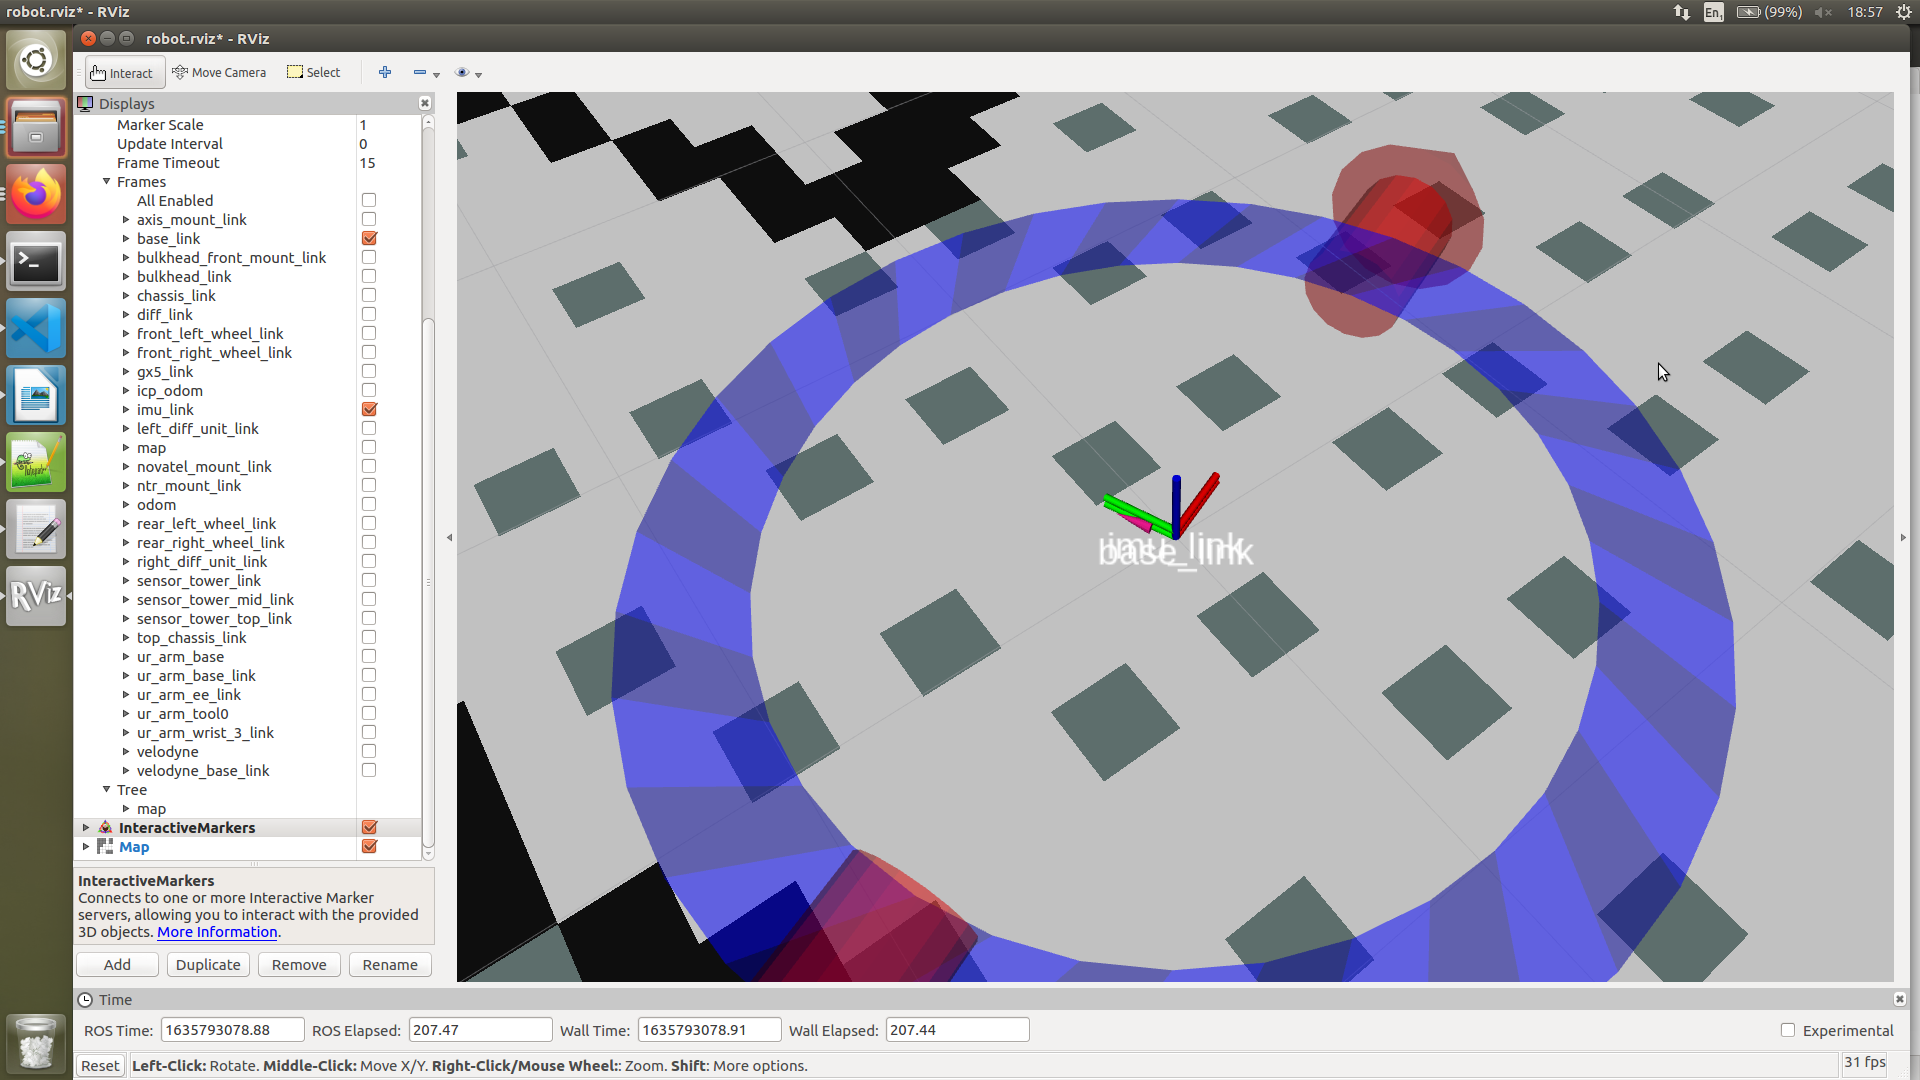The width and height of the screenshot is (1920, 1080).
Task: Click Duplicate display button
Action: pyautogui.click(x=208, y=964)
